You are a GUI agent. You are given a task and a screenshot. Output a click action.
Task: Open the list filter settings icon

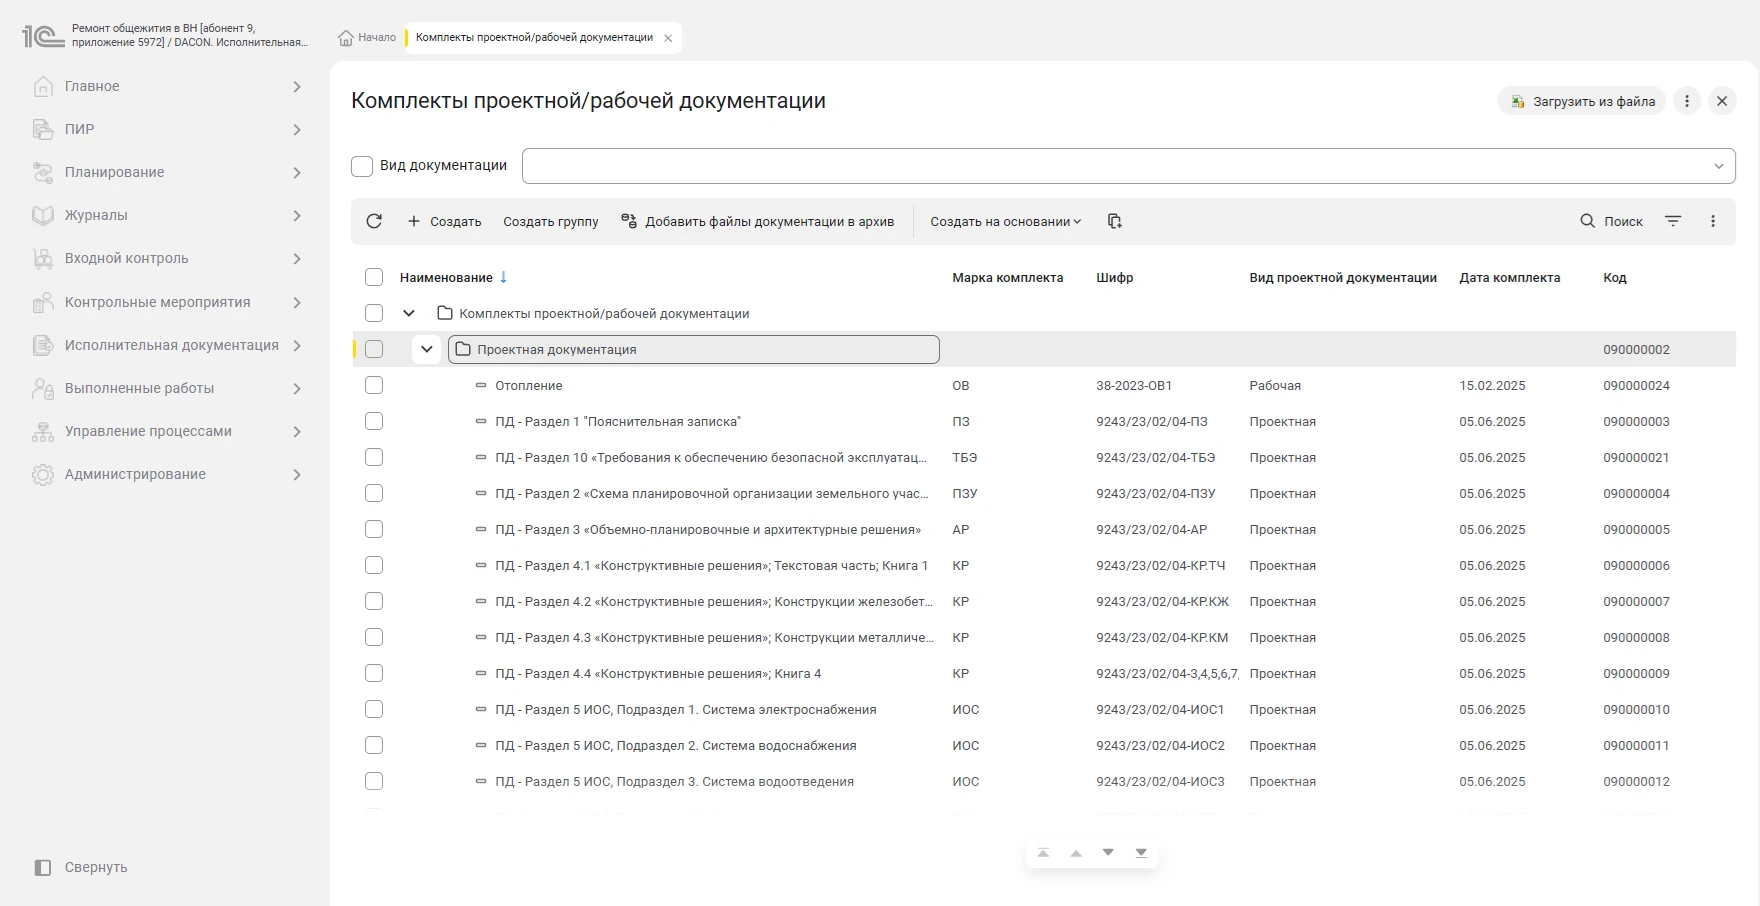pos(1673,221)
